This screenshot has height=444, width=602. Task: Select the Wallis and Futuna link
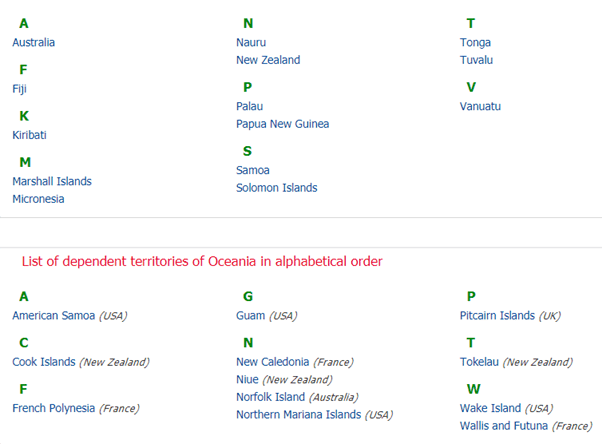coord(504,426)
